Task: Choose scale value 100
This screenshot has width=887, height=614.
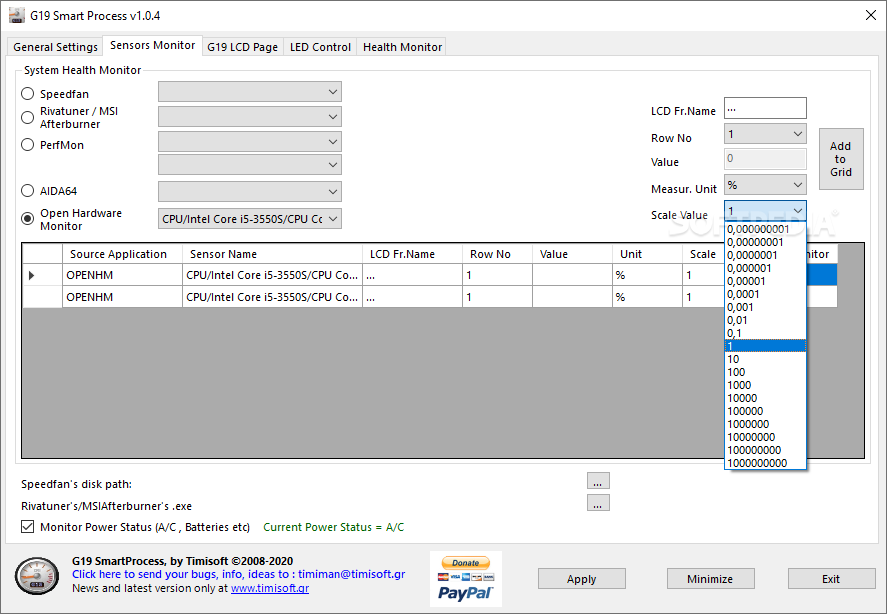Action: point(765,372)
